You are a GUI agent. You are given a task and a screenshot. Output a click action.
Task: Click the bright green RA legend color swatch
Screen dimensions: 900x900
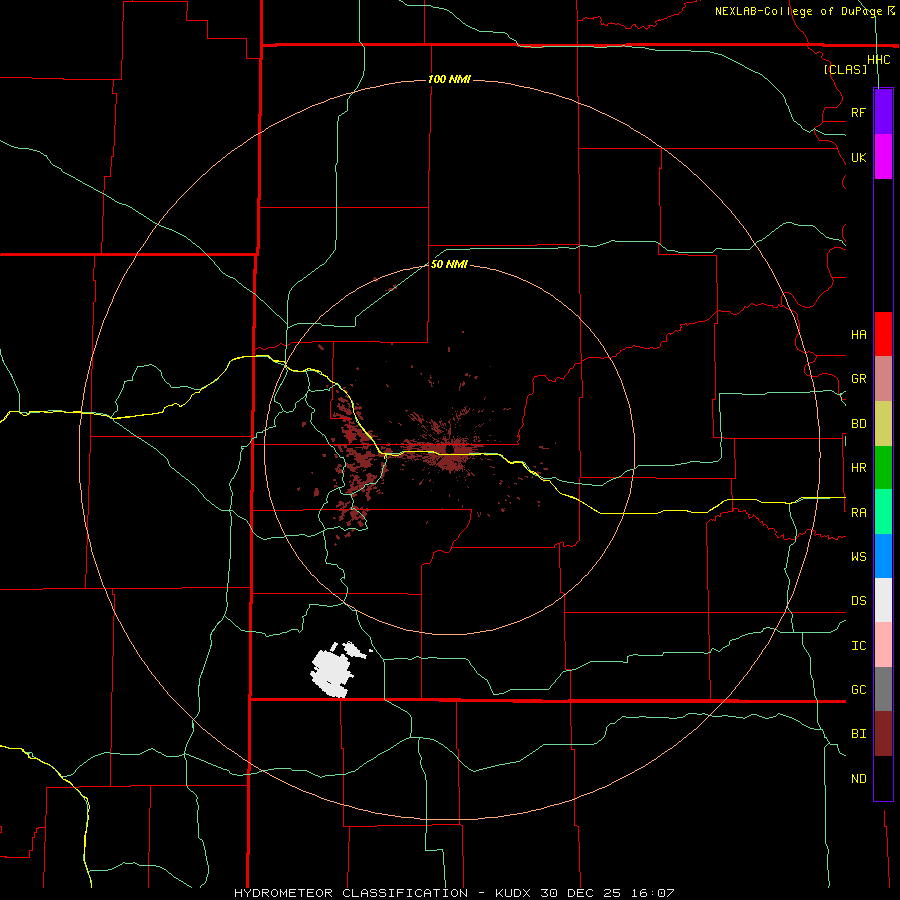883,512
